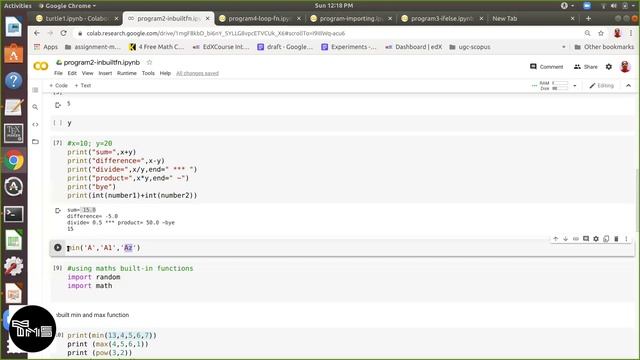Open Other bookmarks folder
This screenshot has width=640, height=360.
point(604,47)
